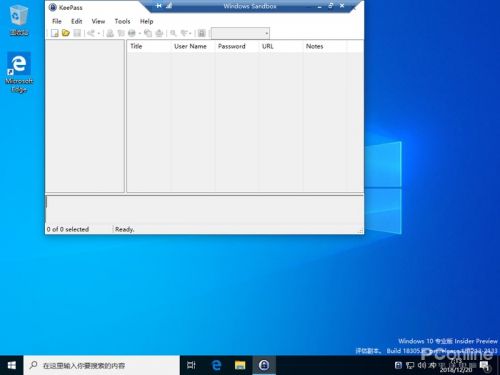This screenshot has width=500, height=375.
Task: Click the Find magnifier icon
Action: click(173, 33)
